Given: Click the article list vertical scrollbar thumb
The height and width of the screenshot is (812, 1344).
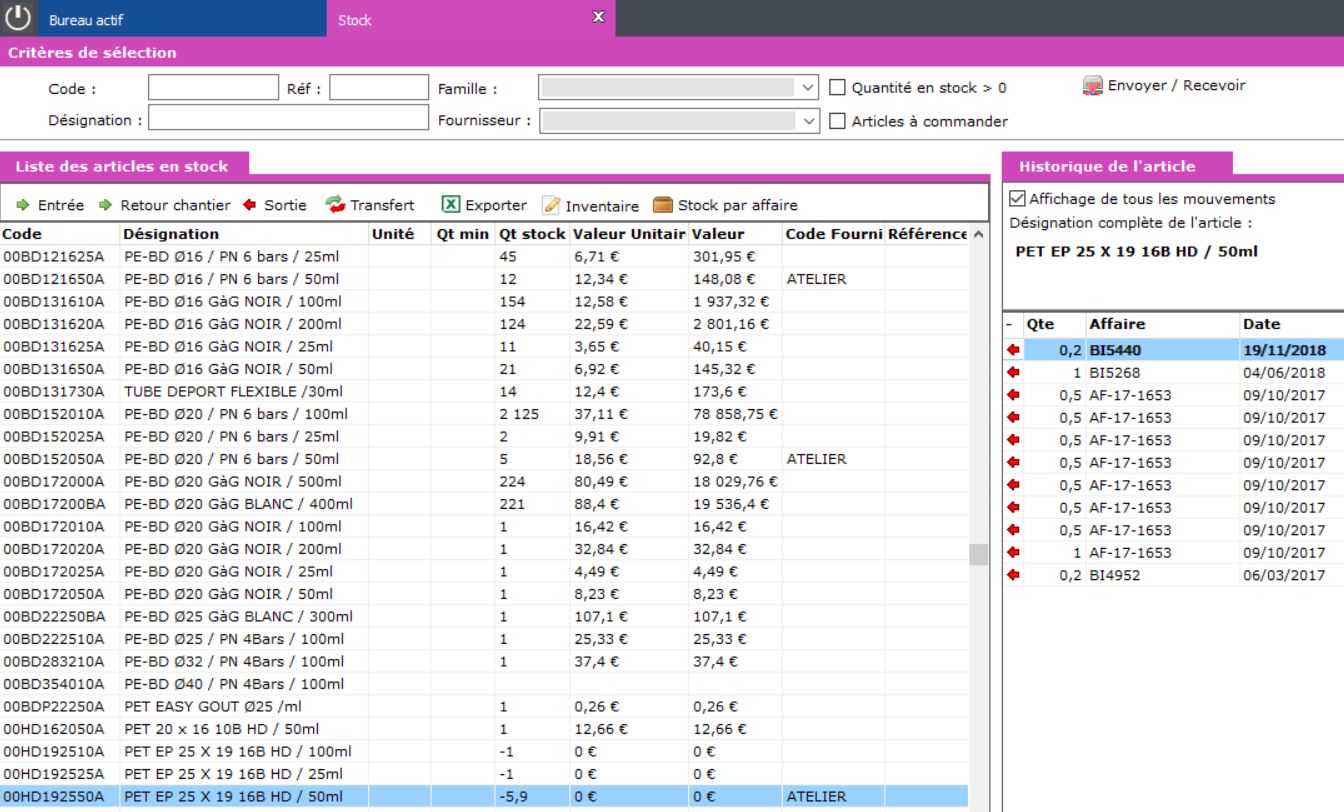Looking at the screenshot, I should (978, 553).
